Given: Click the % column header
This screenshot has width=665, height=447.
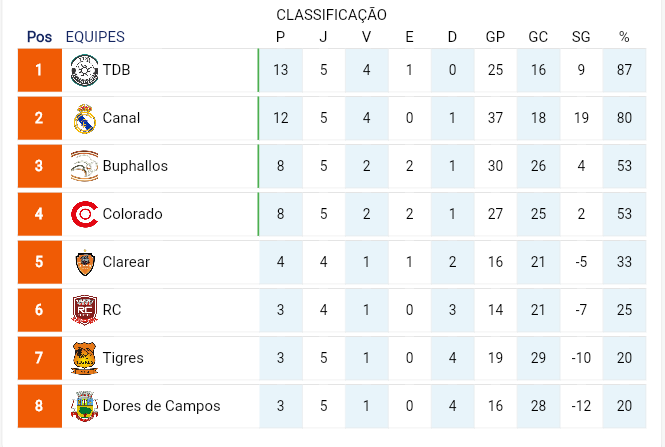Looking at the screenshot, I should 624,37.
